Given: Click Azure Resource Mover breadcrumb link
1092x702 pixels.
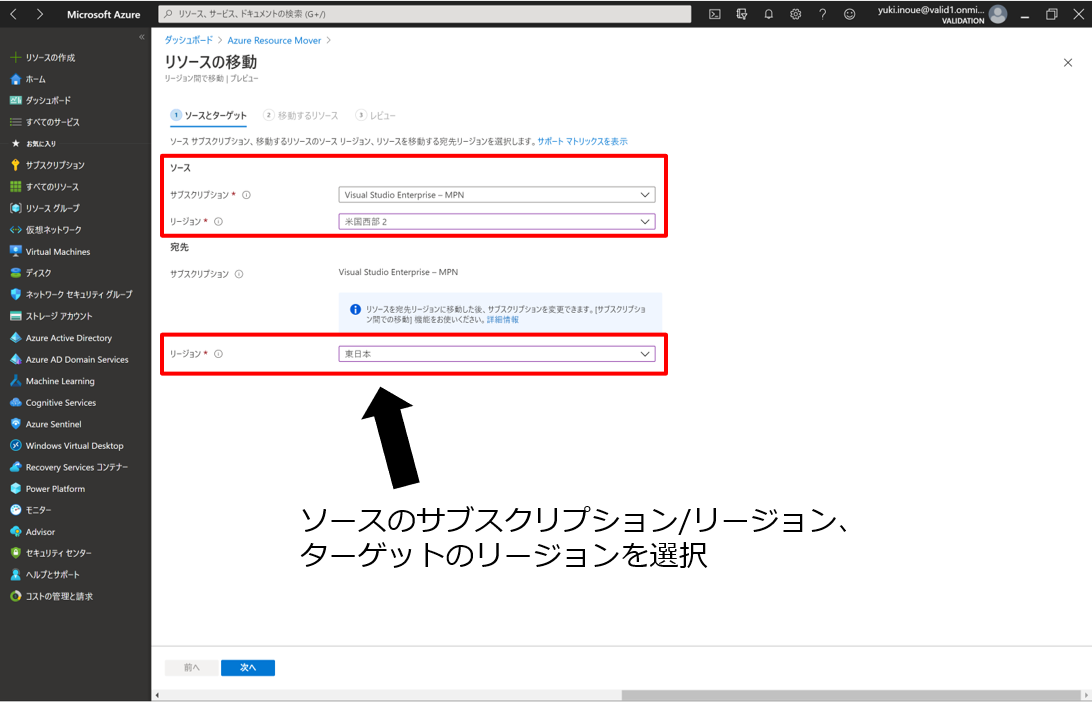Looking at the screenshot, I should (274, 40).
